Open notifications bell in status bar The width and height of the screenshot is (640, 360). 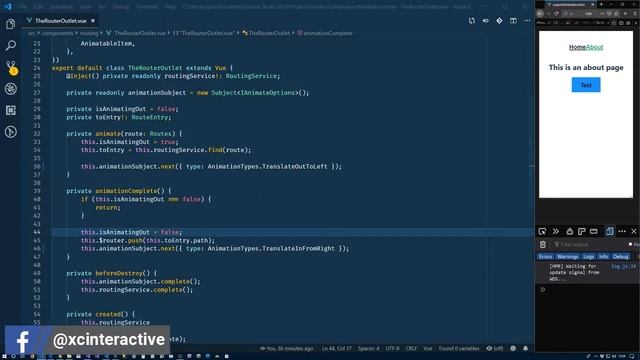pyautogui.click(x=526, y=349)
